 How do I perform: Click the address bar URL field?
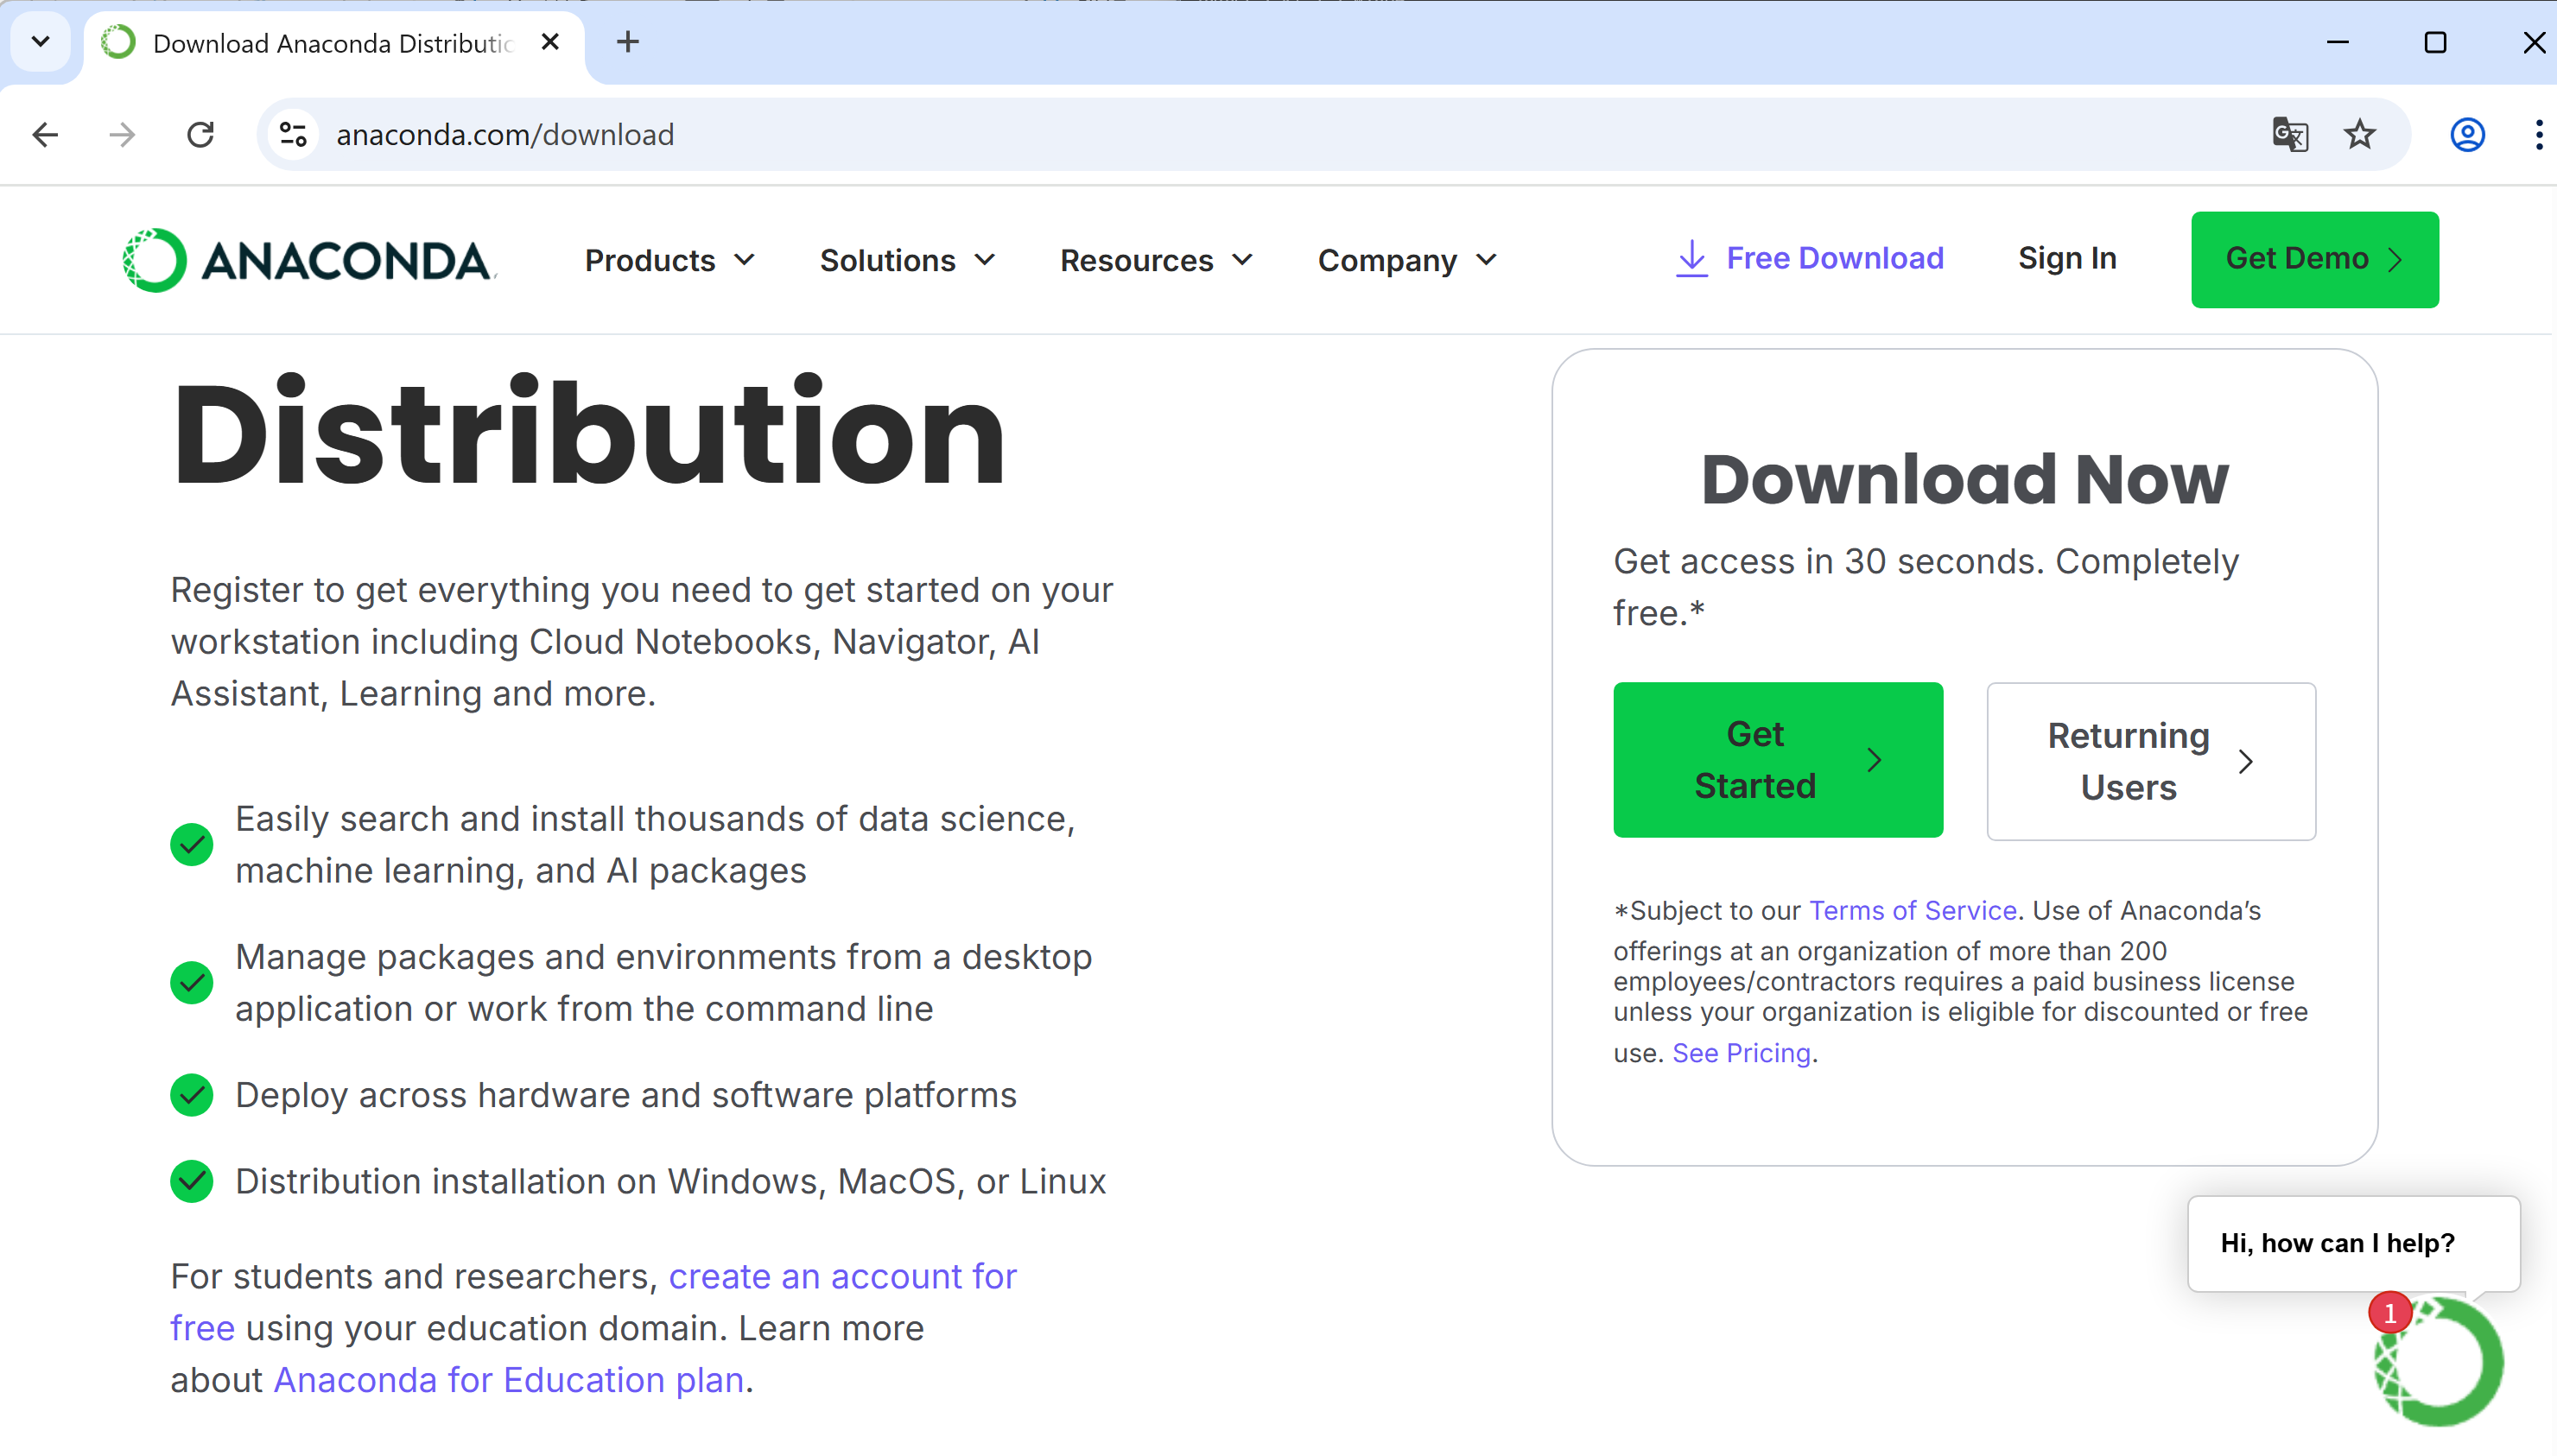pyautogui.click(x=1200, y=134)
